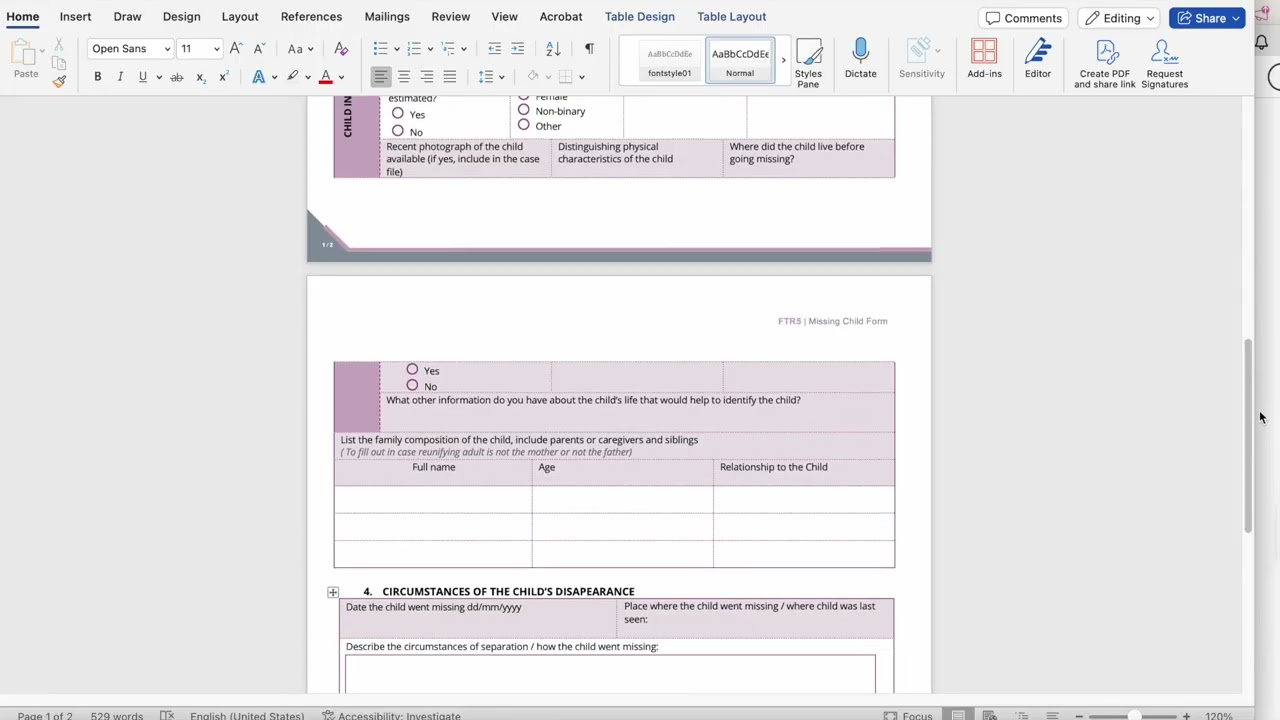This screenshot has height=720, width=1280.
Task: Click the Add-ins icon
Action: [x=984, y=60]
